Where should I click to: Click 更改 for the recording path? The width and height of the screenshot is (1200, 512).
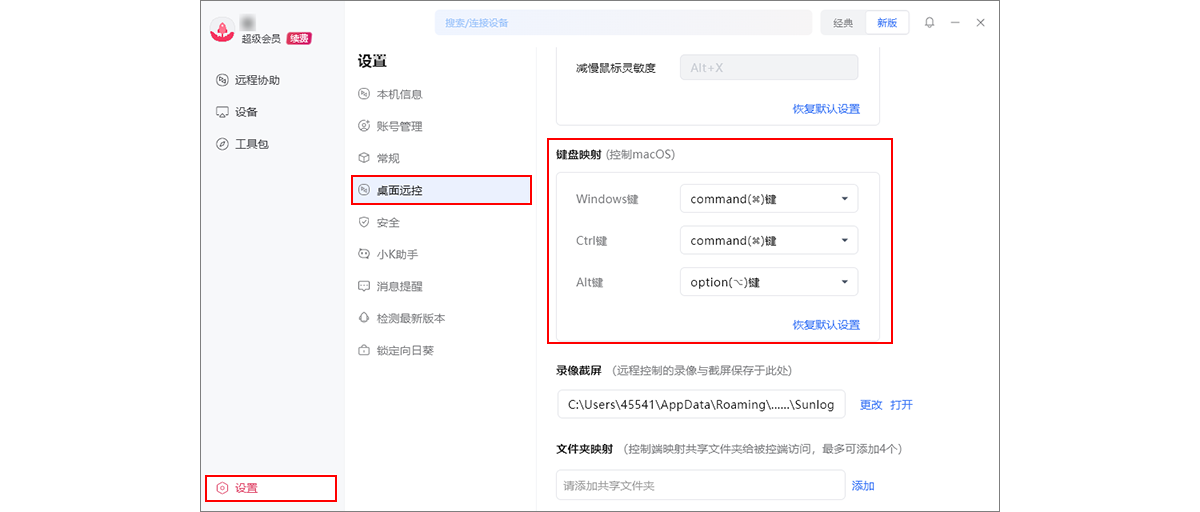871,405
